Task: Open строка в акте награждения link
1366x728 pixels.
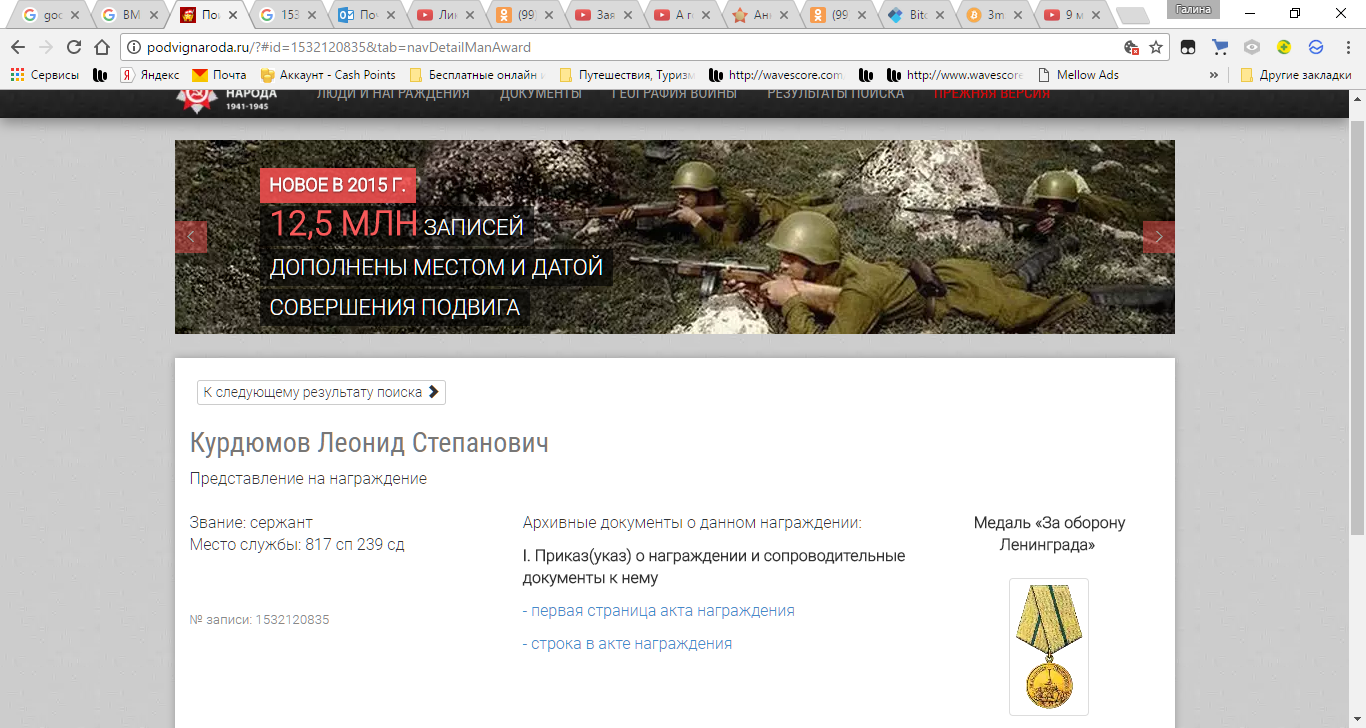Action: pyautogui.click(x=627, y=644)
